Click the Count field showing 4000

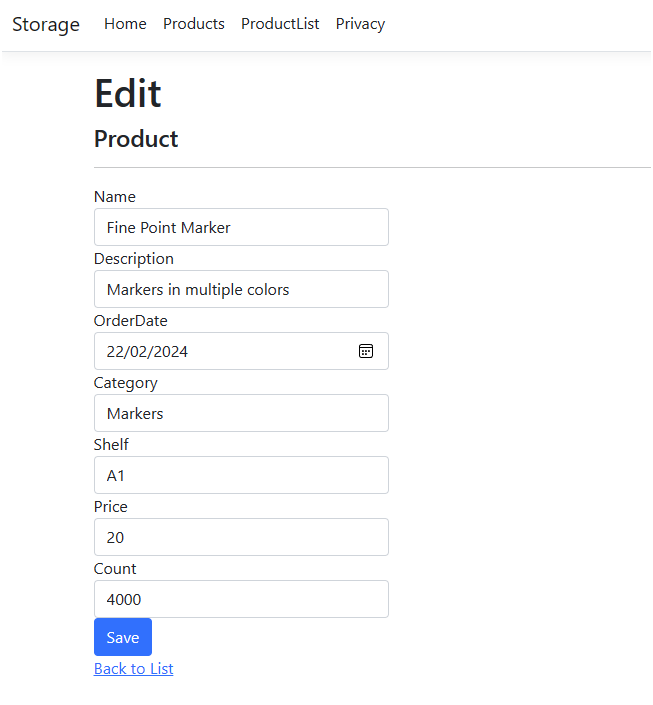(x=241, y=599)
